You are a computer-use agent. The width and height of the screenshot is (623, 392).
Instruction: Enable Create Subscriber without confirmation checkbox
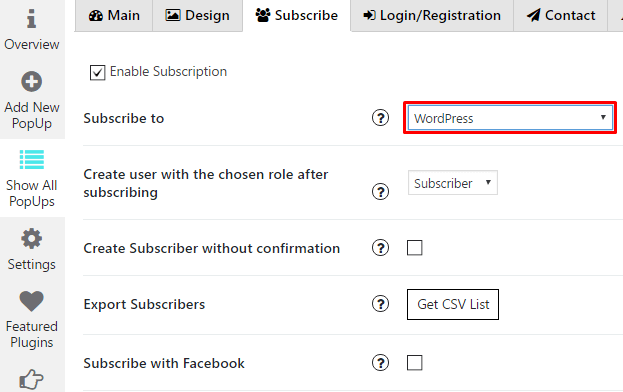[x=414, y=248]
